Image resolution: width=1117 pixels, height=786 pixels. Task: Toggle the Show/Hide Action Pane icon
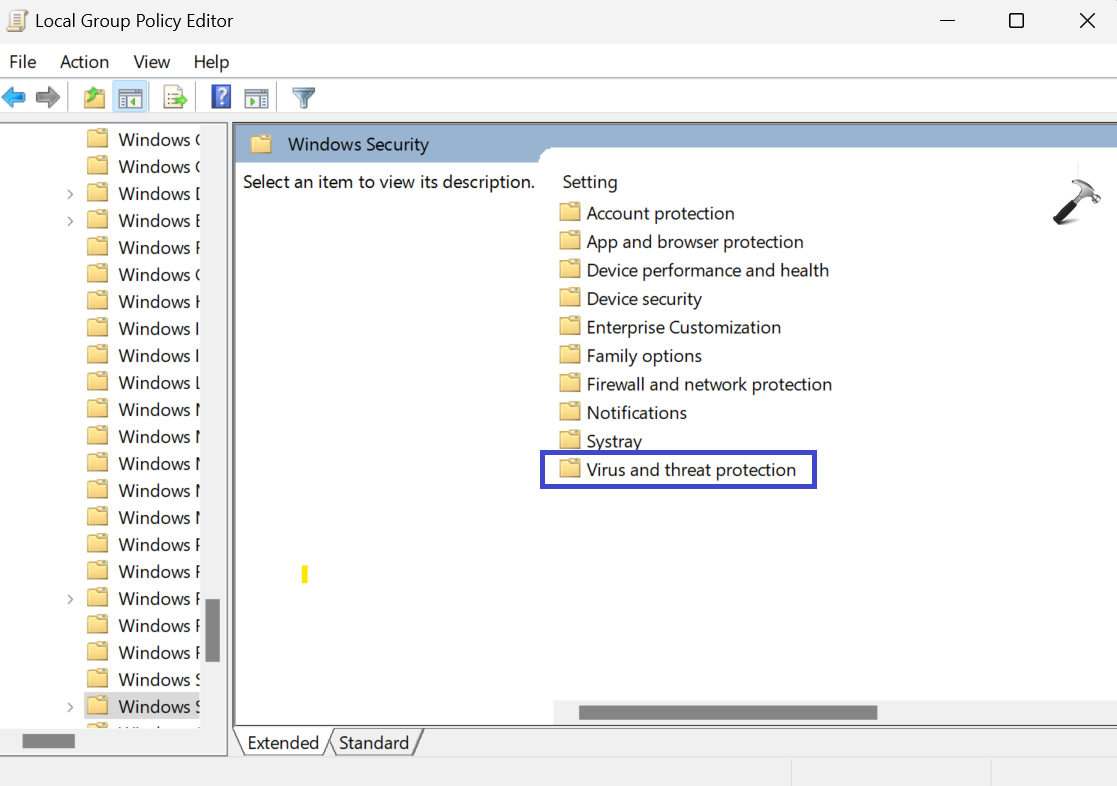[256, 98]
